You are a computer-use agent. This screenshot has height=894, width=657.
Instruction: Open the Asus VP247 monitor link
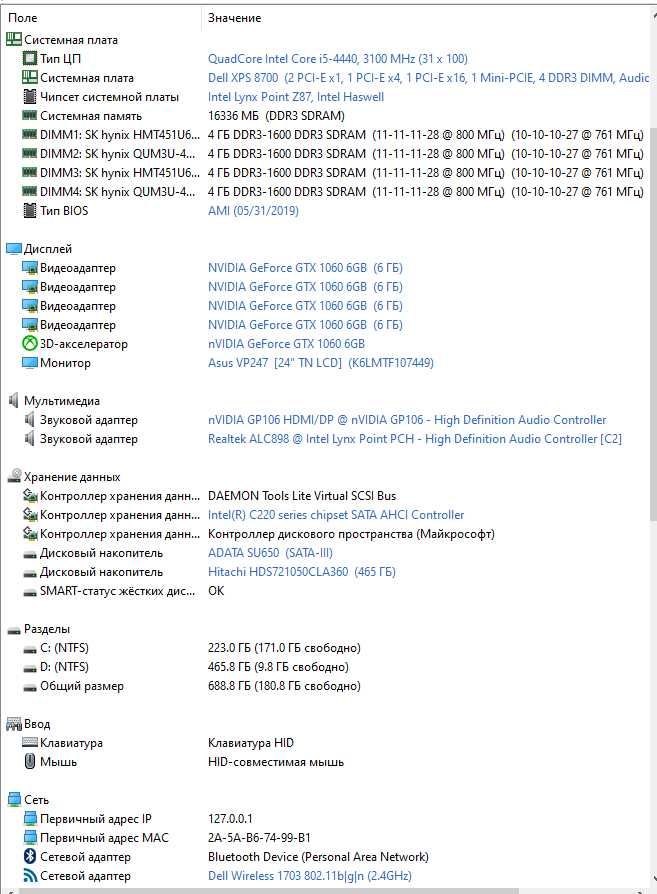(321, 363)
